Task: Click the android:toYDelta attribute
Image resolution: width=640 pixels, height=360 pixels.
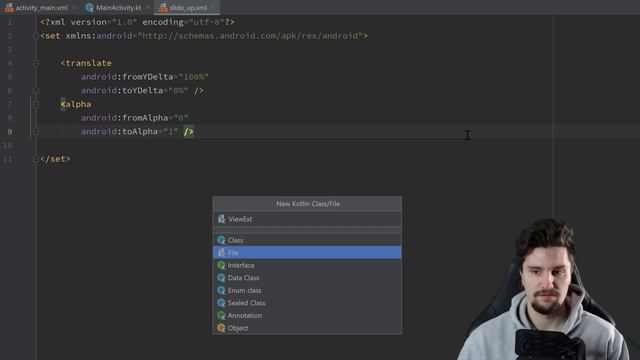Action: click(x=122, y=91)
